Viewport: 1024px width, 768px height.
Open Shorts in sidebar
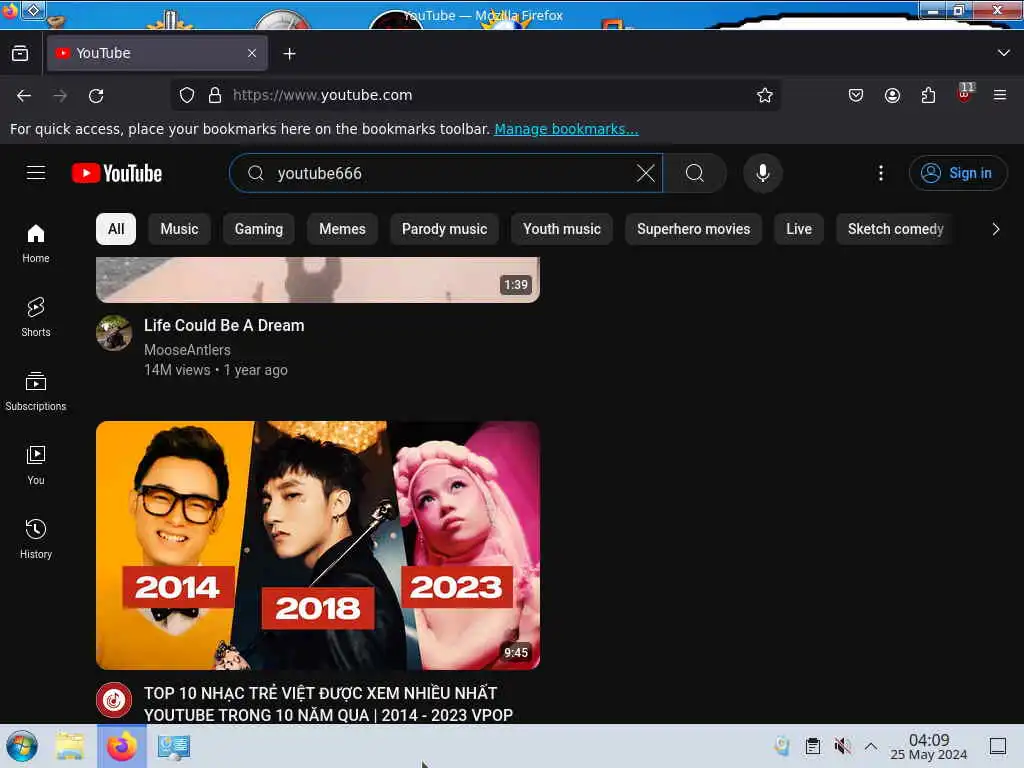pos(36,317)
